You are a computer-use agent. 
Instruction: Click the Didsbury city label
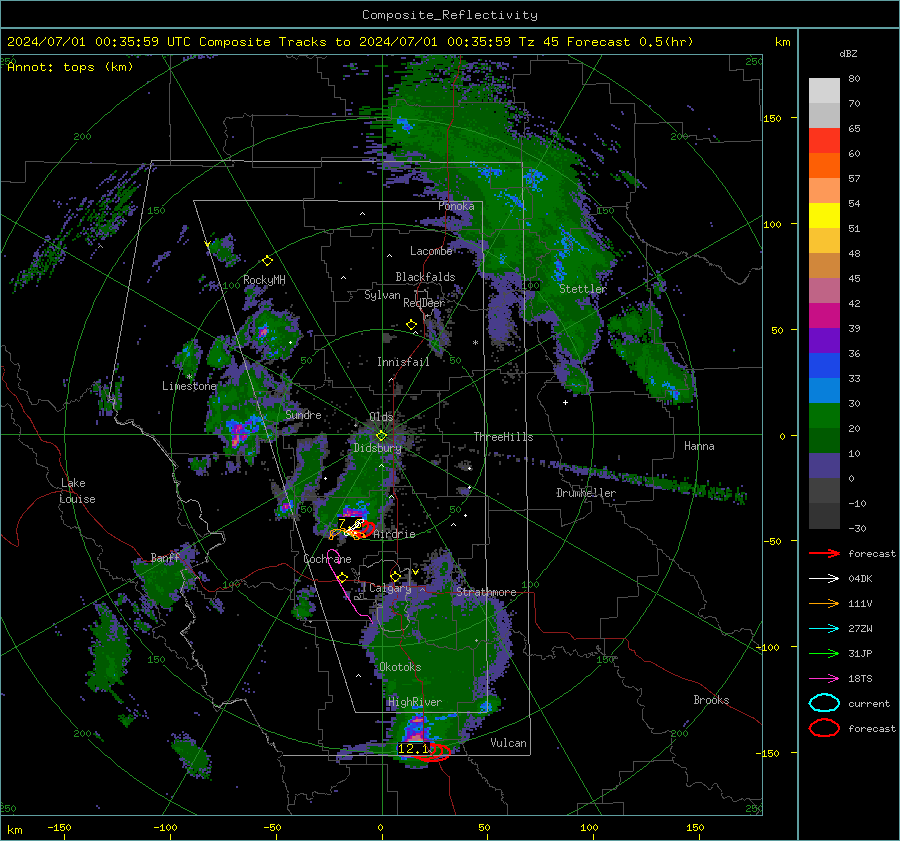tap(377, 448)
